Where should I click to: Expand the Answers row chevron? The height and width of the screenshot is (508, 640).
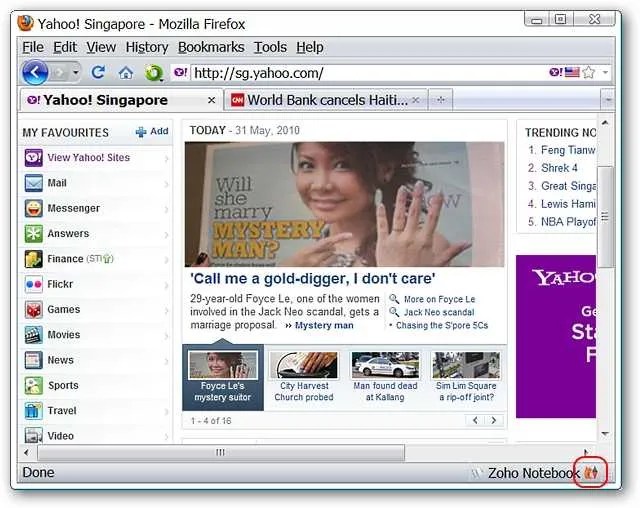click(x=166, y=235)
